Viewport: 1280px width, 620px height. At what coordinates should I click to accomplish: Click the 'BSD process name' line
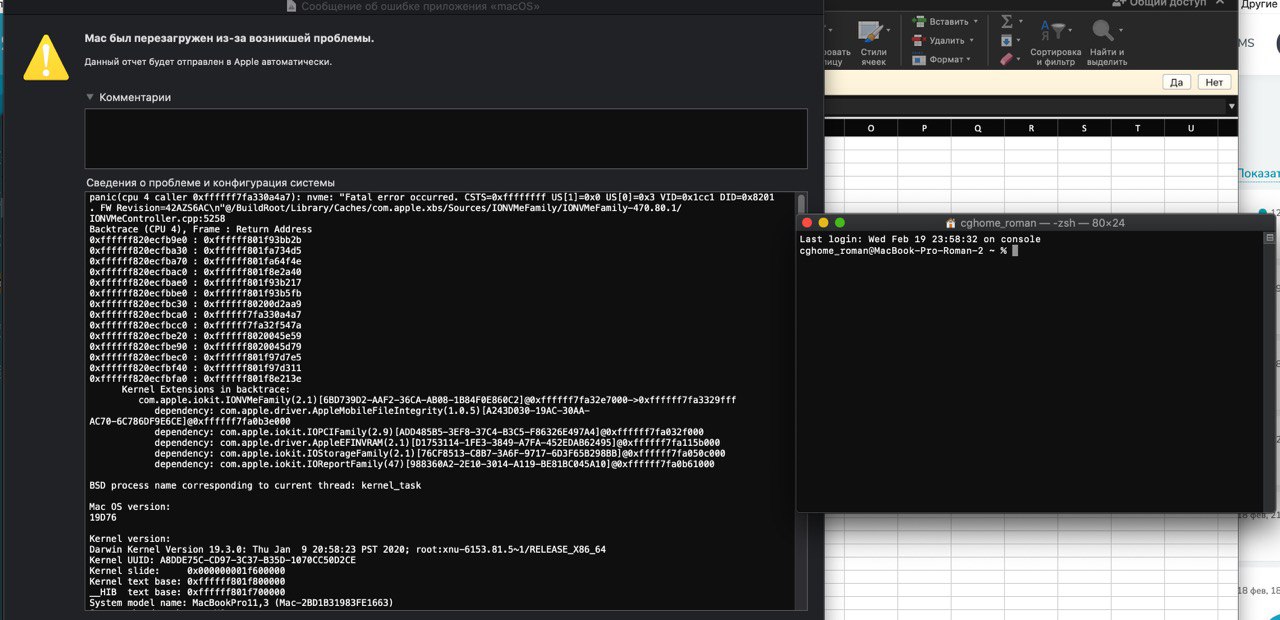coord(255,485)
